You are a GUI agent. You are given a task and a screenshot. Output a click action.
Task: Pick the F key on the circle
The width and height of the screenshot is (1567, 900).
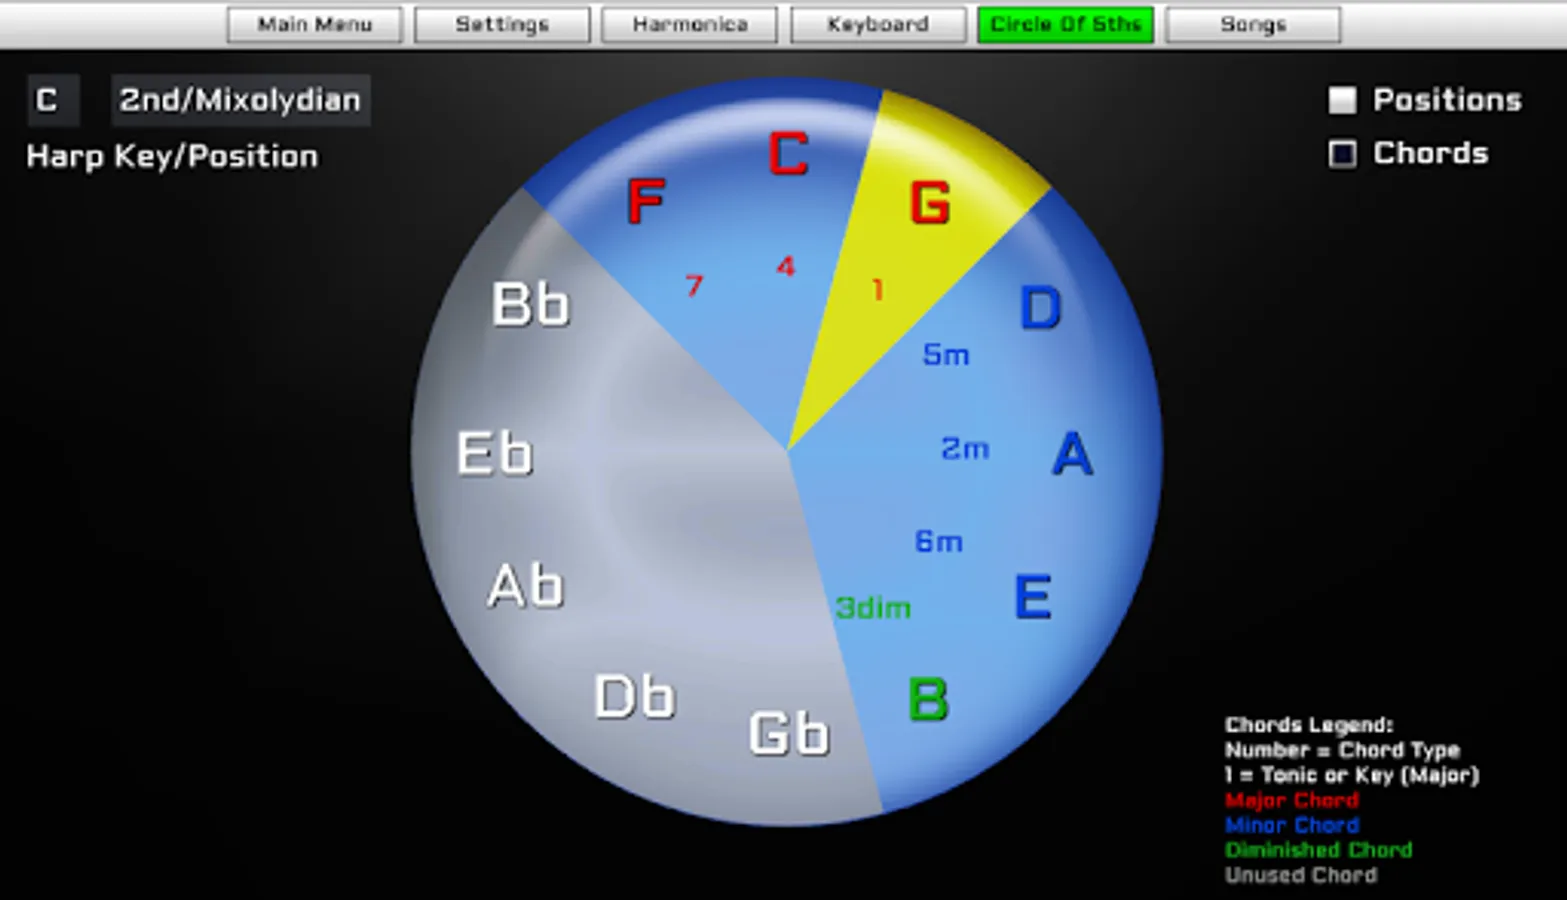point(646,201)
